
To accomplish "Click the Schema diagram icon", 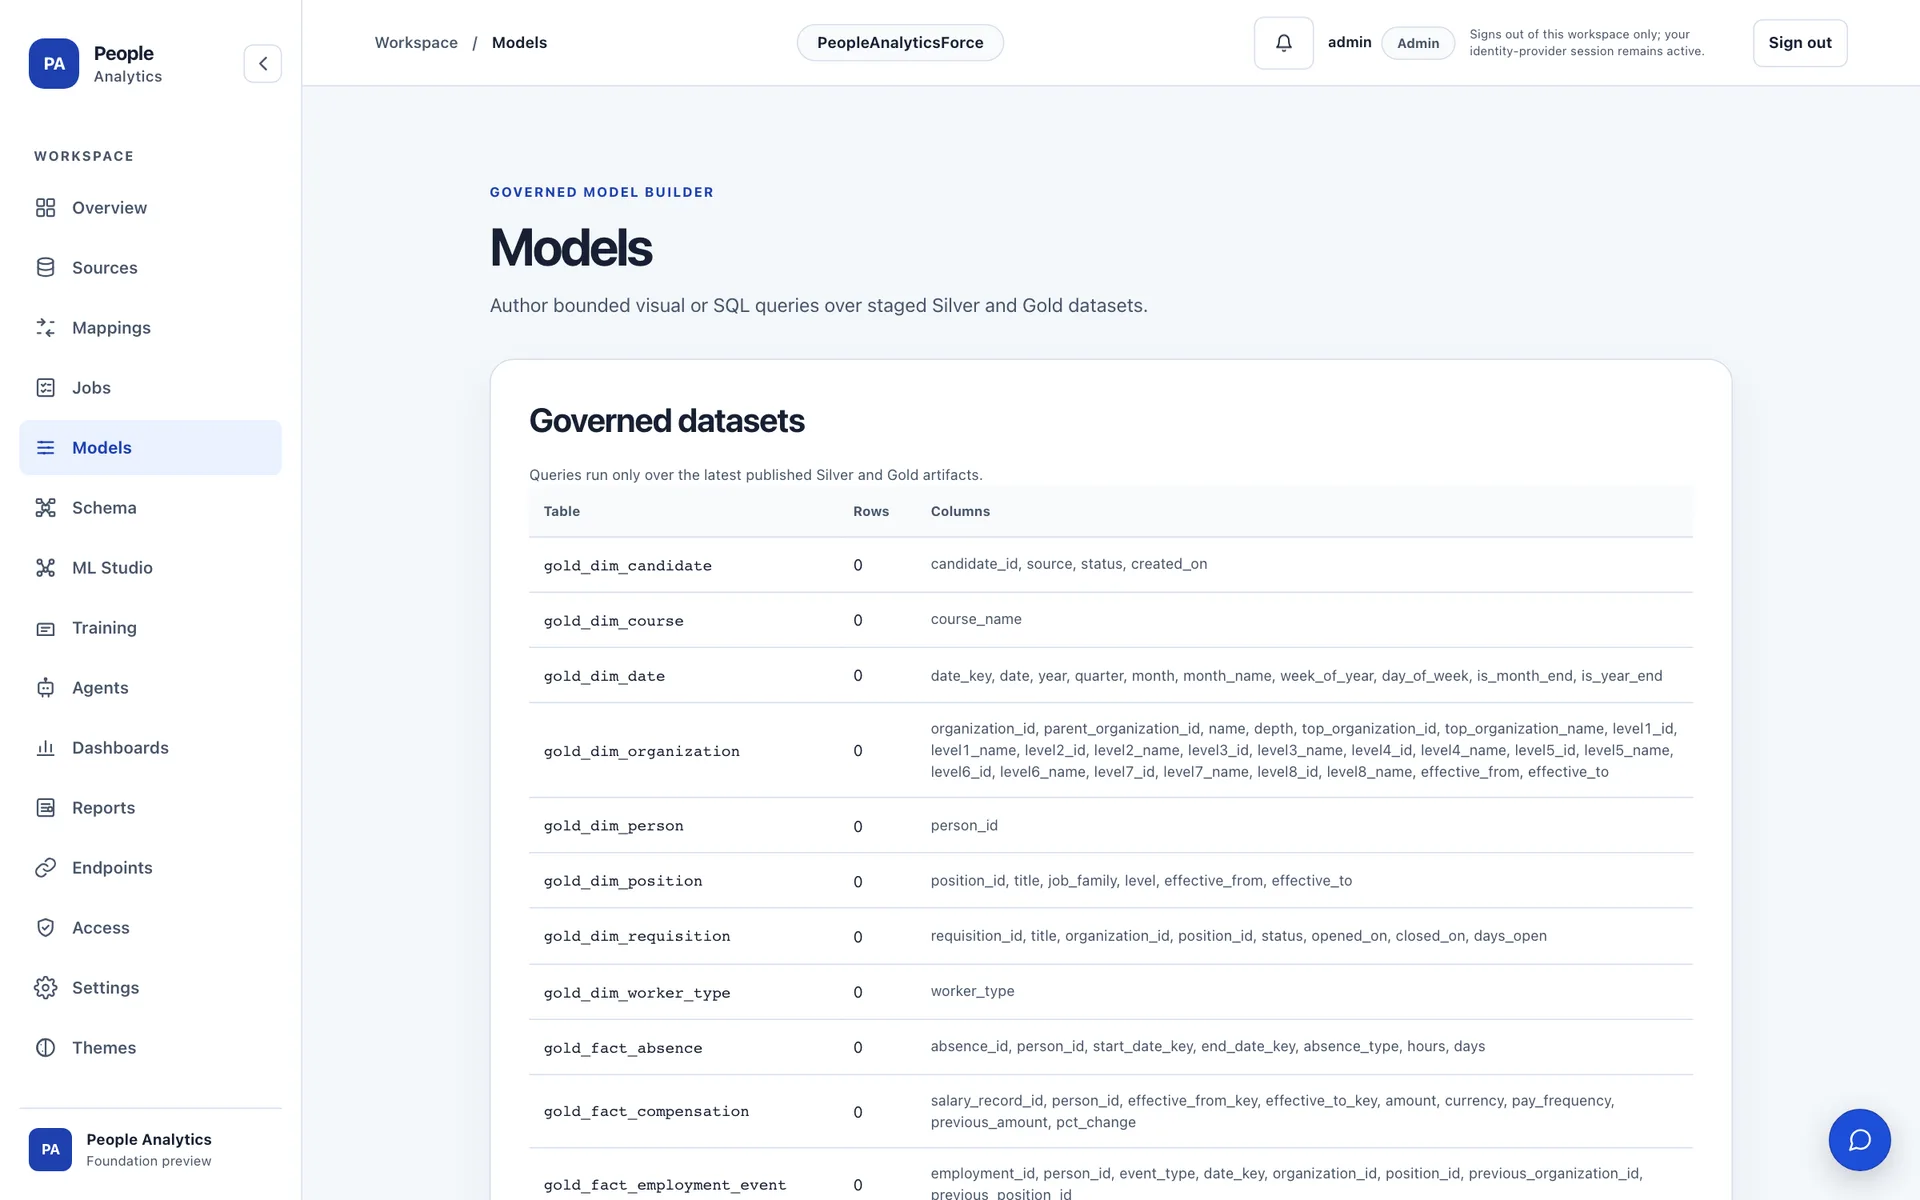I will coord(45,508).
